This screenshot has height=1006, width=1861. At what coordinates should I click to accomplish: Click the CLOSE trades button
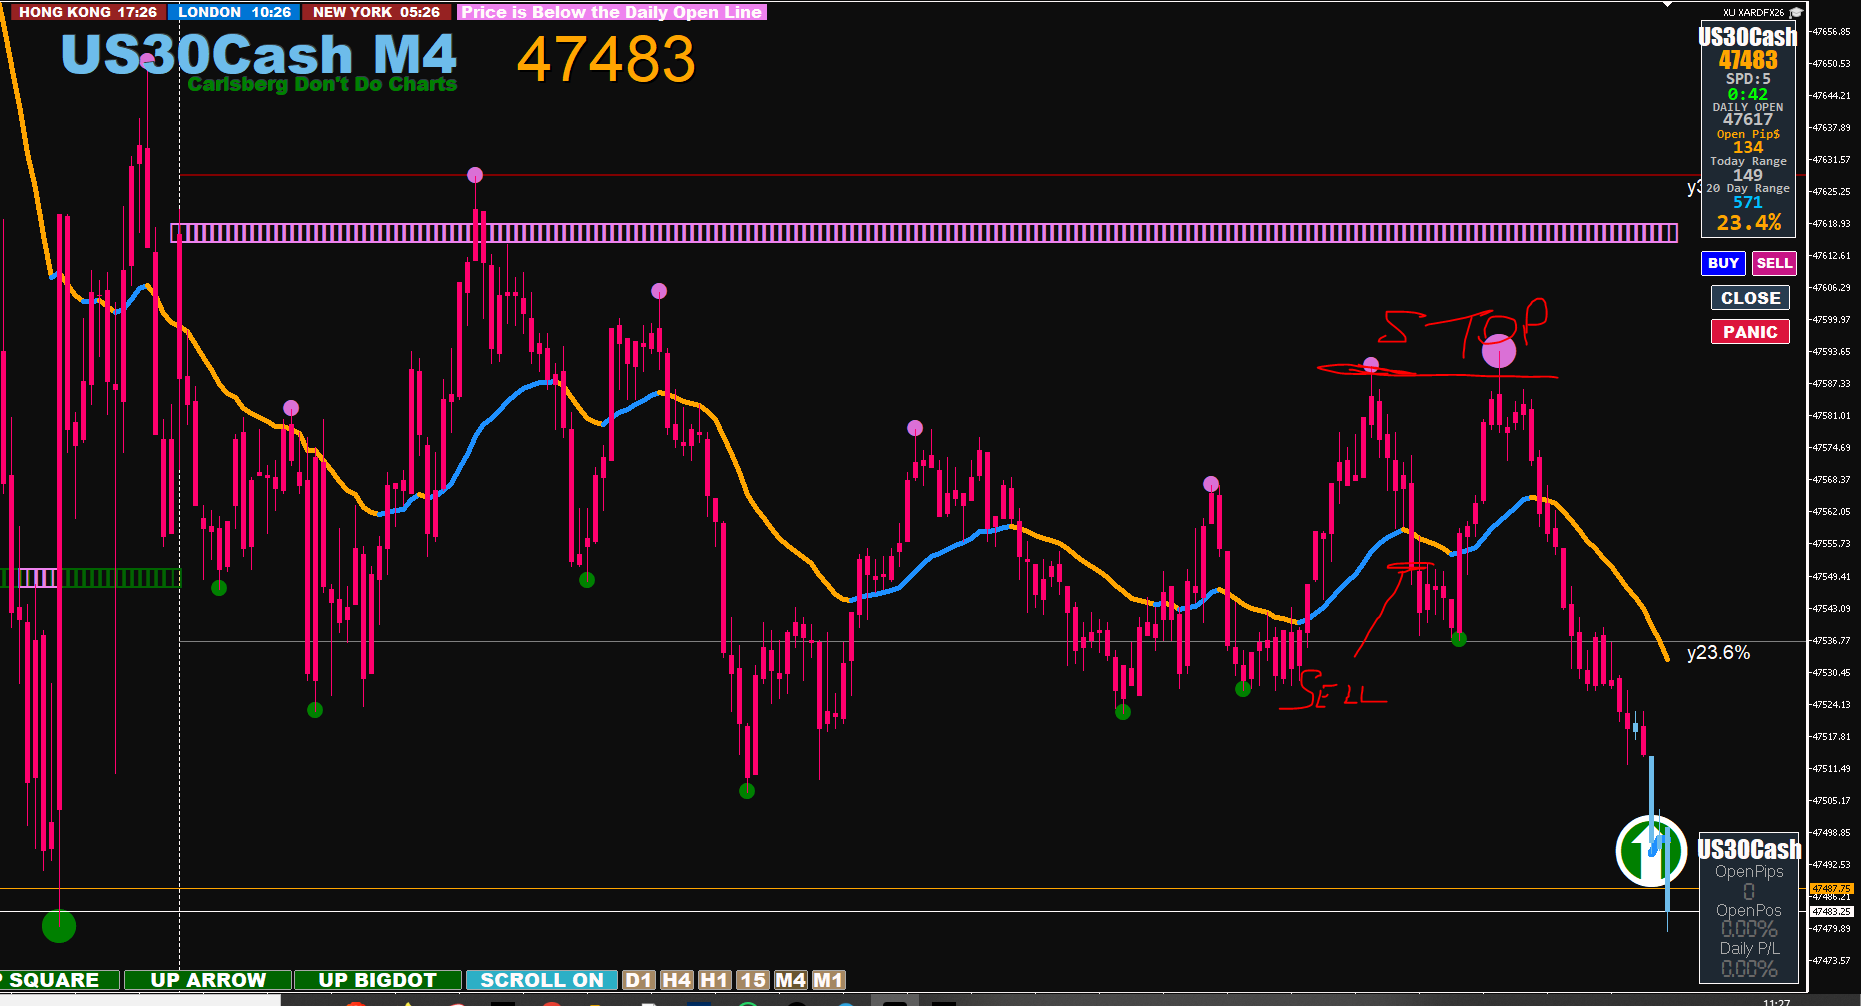tap(1750, 298)
